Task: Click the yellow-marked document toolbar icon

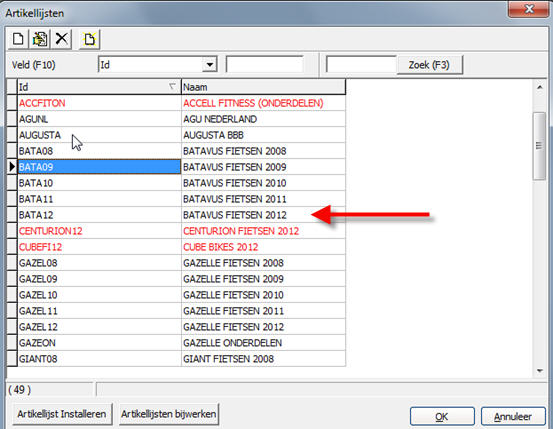Action: click(89, 39)
